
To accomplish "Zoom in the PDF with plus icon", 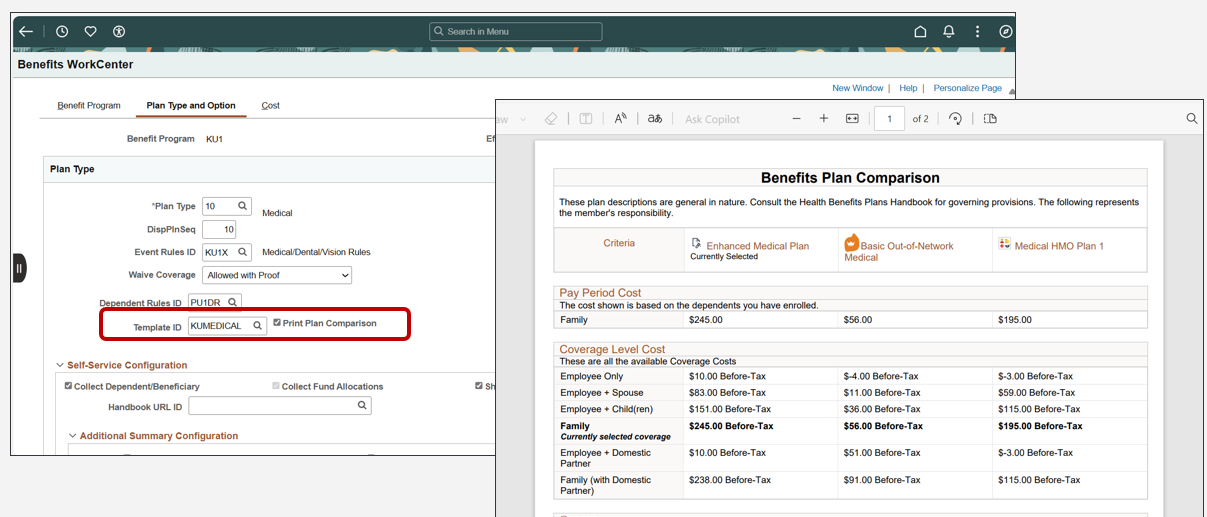I will (824, 118).
